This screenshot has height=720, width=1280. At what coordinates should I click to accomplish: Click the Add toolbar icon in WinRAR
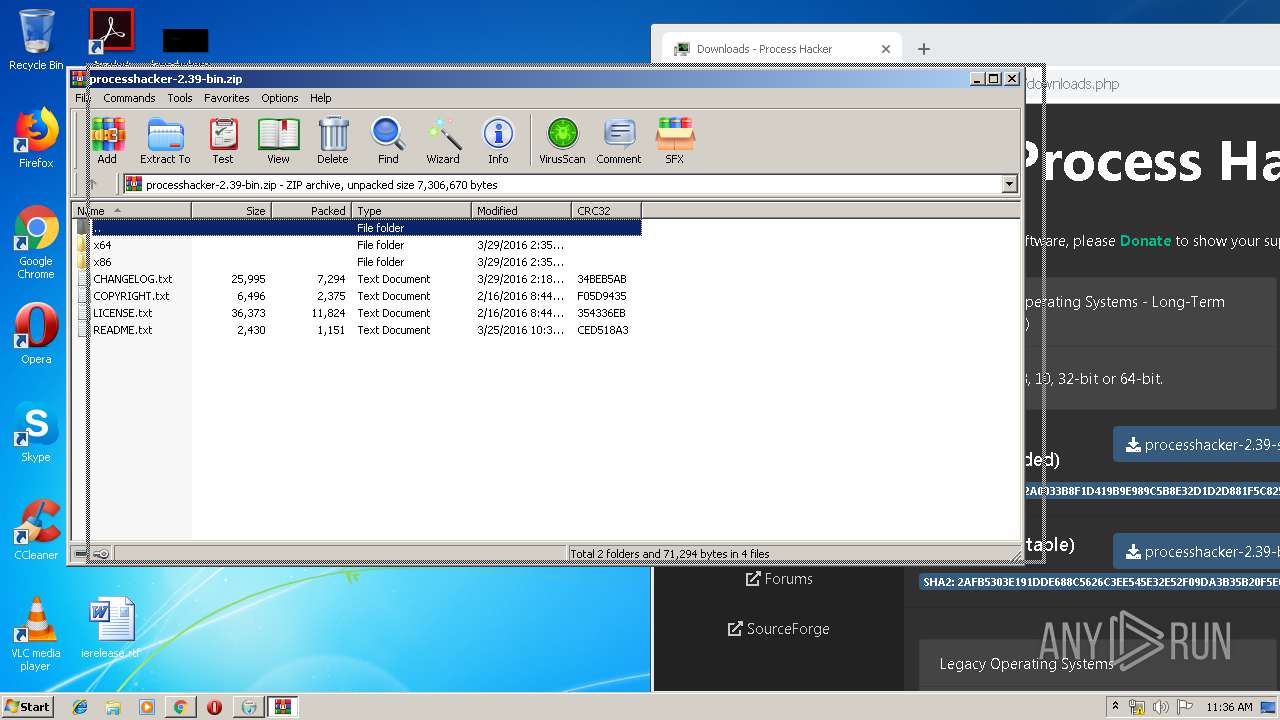point(107,141)
